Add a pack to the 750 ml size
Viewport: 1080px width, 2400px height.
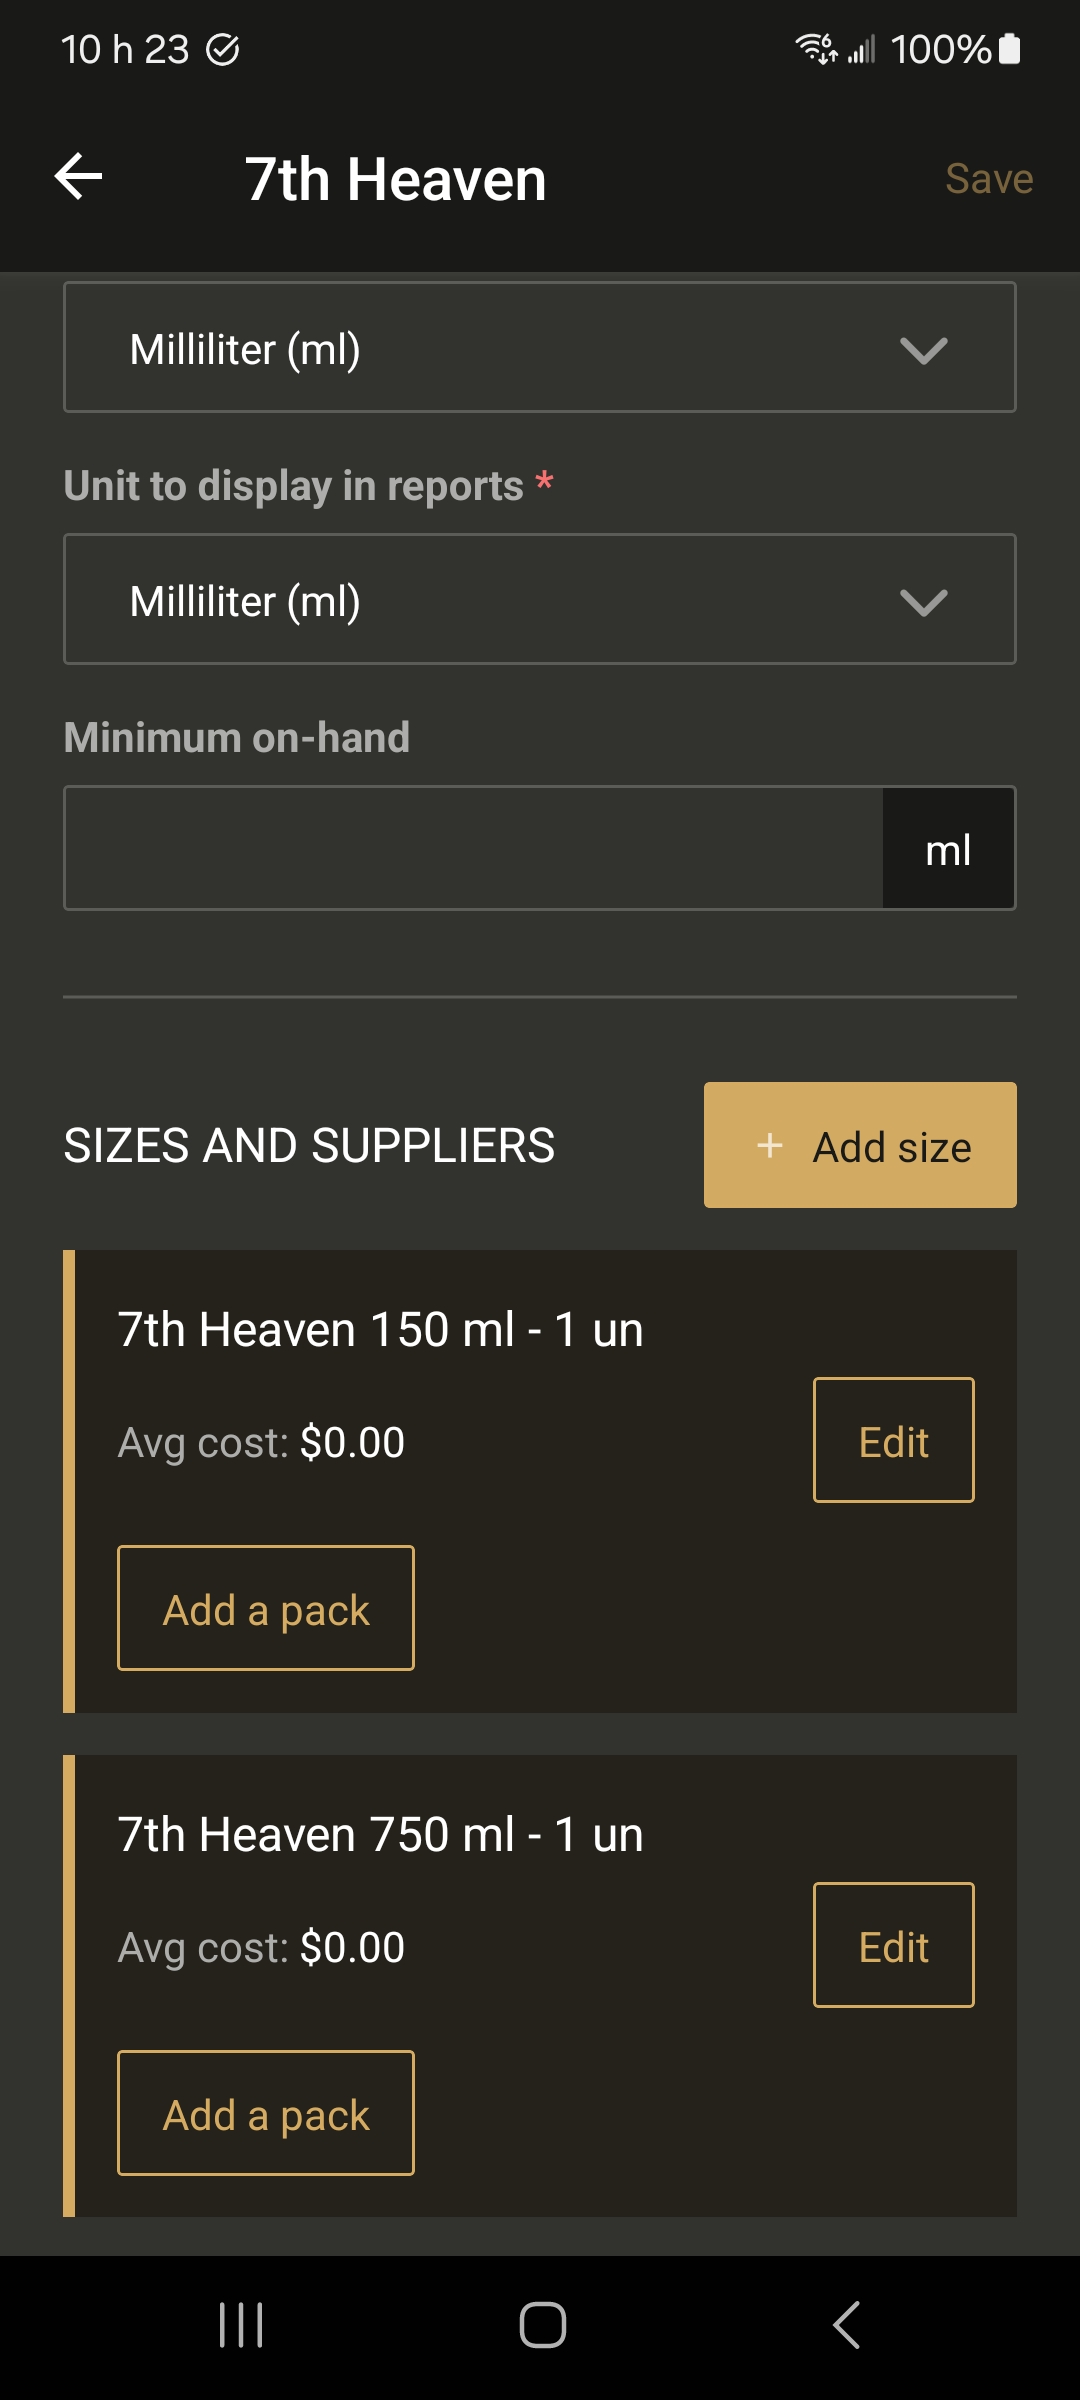coord(266,2113)
